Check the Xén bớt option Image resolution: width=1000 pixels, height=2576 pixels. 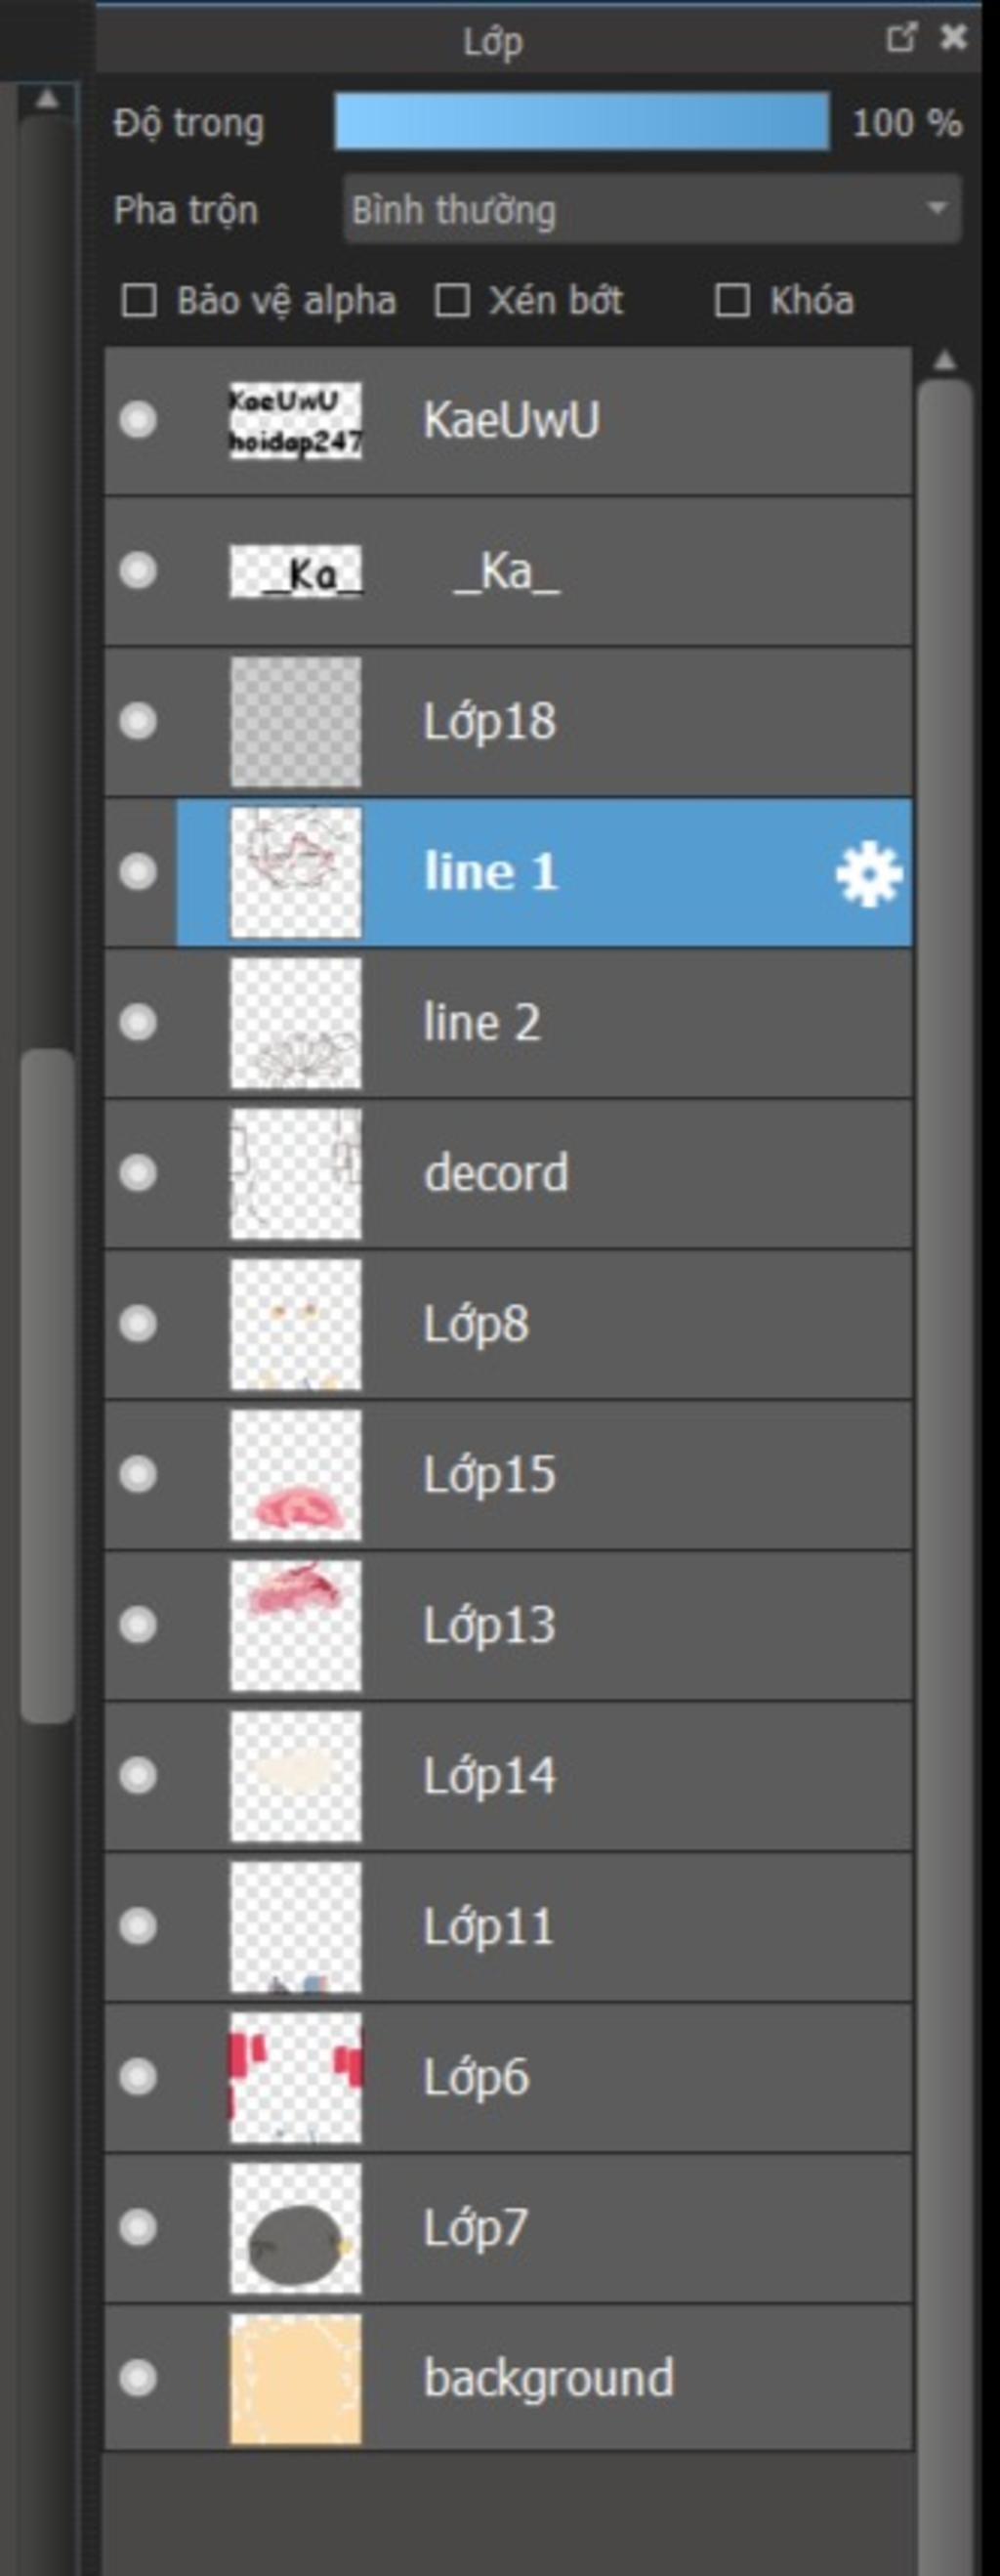click(x=452, y=301)
